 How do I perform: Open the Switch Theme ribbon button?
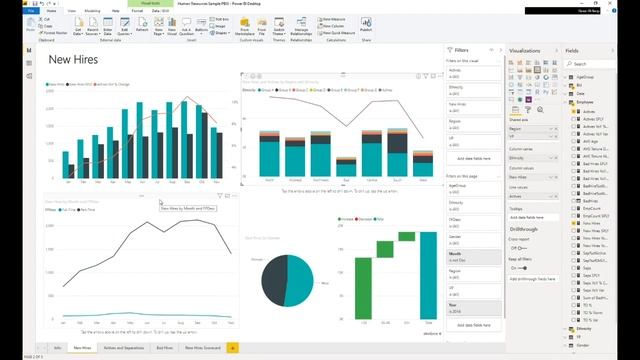coord(279,26)
